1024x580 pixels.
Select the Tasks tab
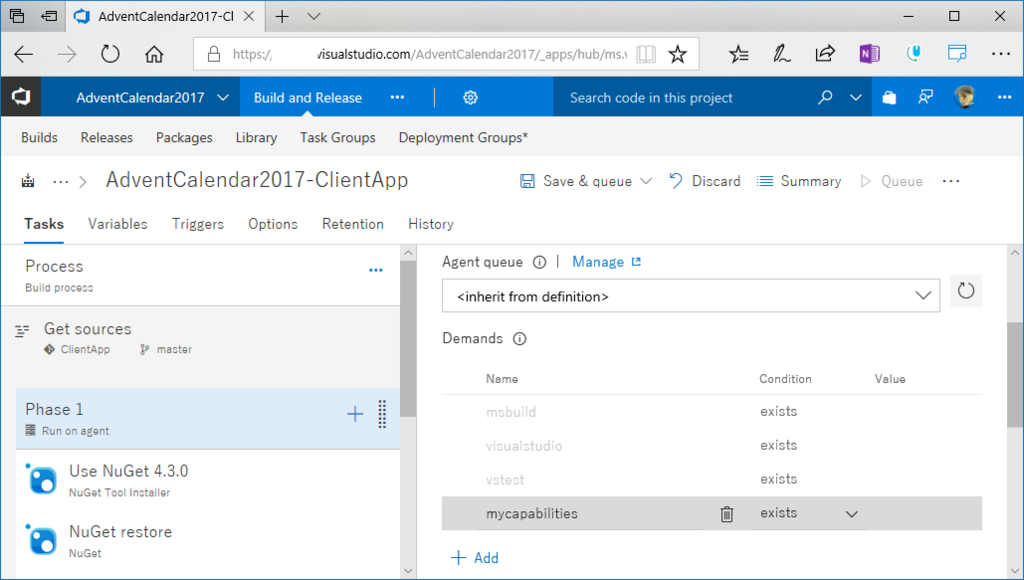point(44,224)
